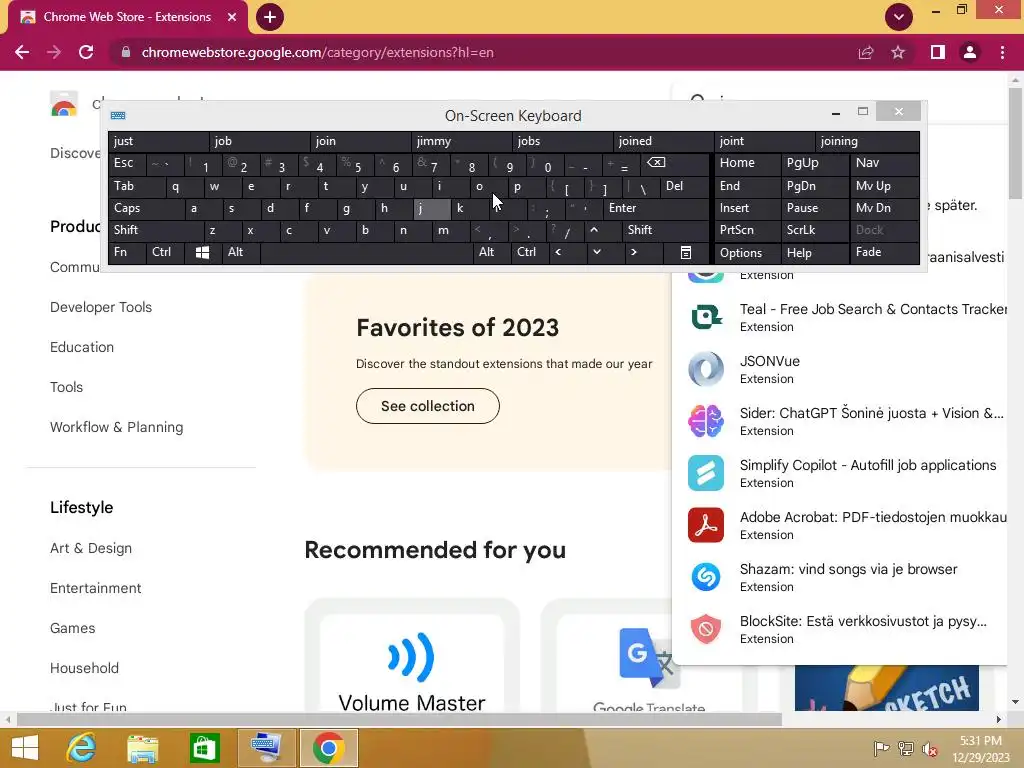This screenshot has height=768, width=1024.
Task: Click the Enter key on the keyboard
Action: (x=656, y=208)
